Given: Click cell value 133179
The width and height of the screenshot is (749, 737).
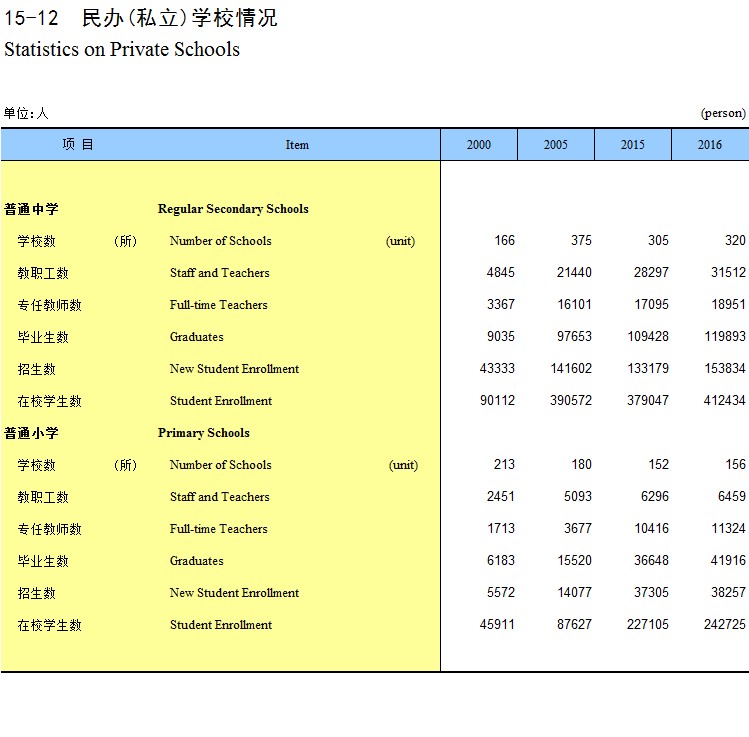Looking at the screenshot, I should pyautogui.click(x=648, y=368).
